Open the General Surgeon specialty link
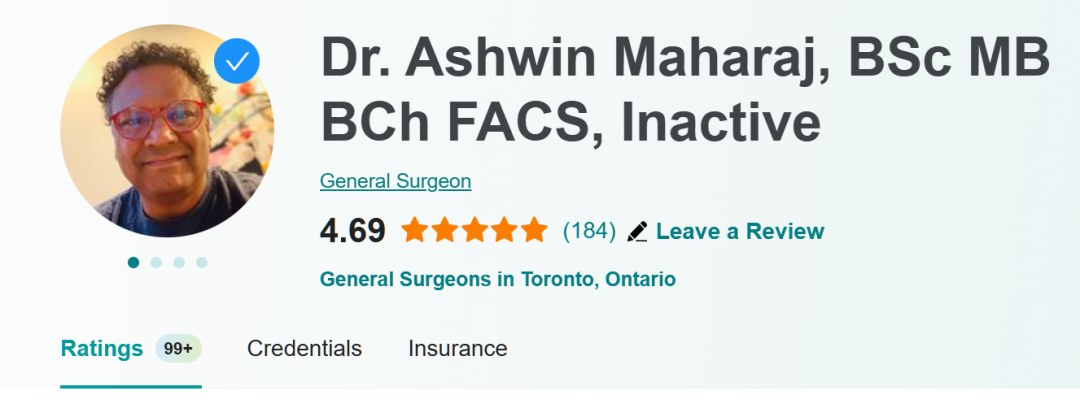This screenshot has width=1080, height=404. coord(395,182)
